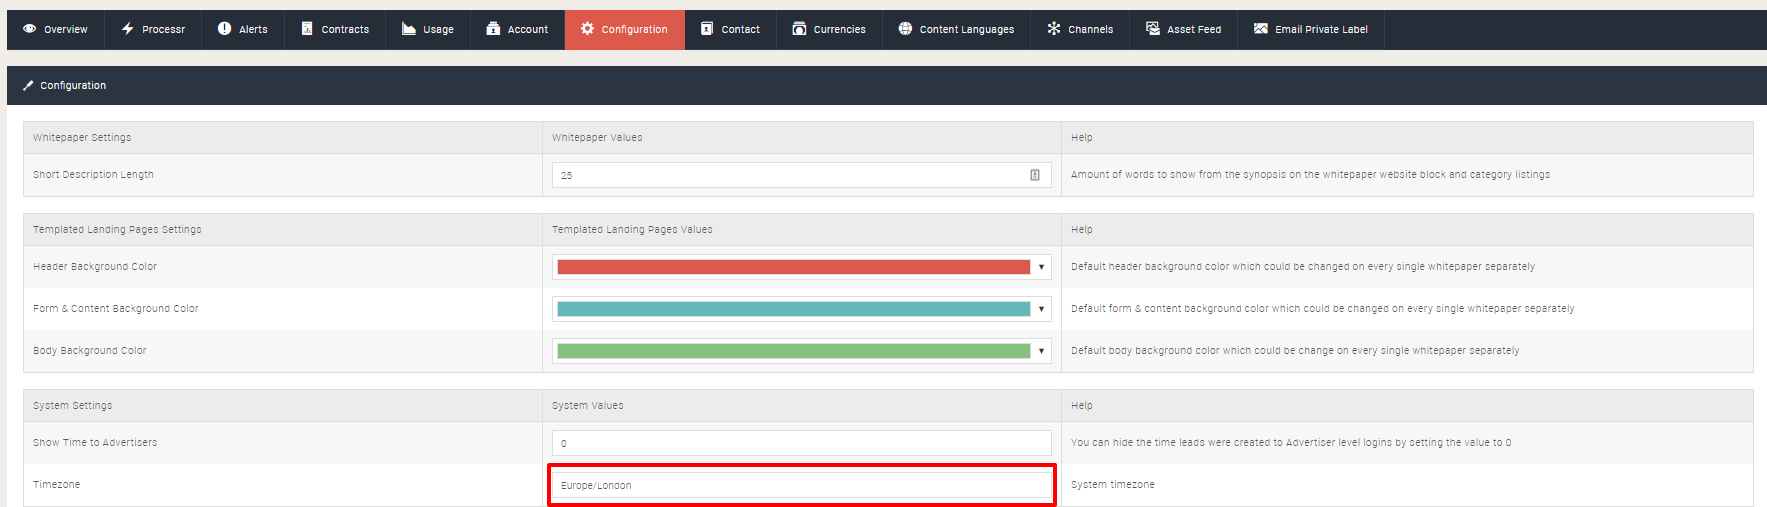Screen dimensions: 1767x507
Task: Switch to the Currencies tab
Action: point(829,29)
